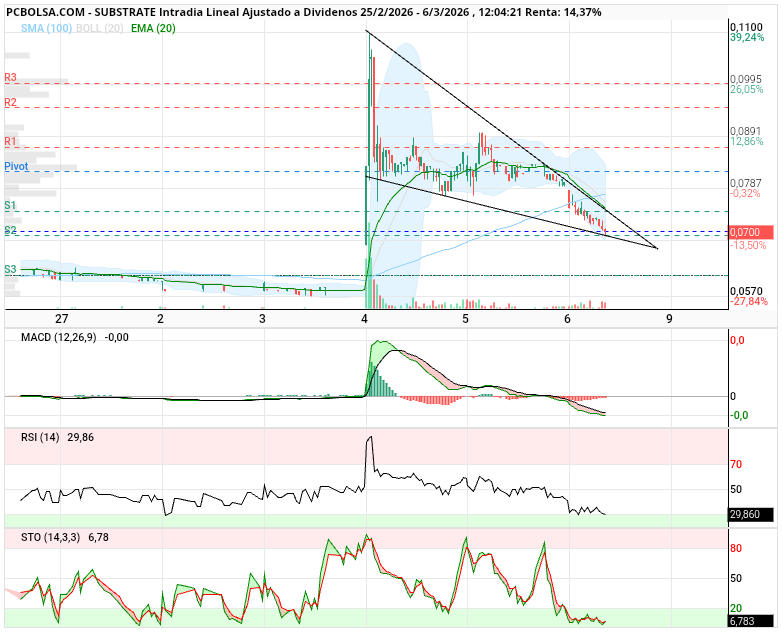The height and width of the screenshot is (632, 782).
Task: Click the SMA (100) legend label
Action: (47, 28)
